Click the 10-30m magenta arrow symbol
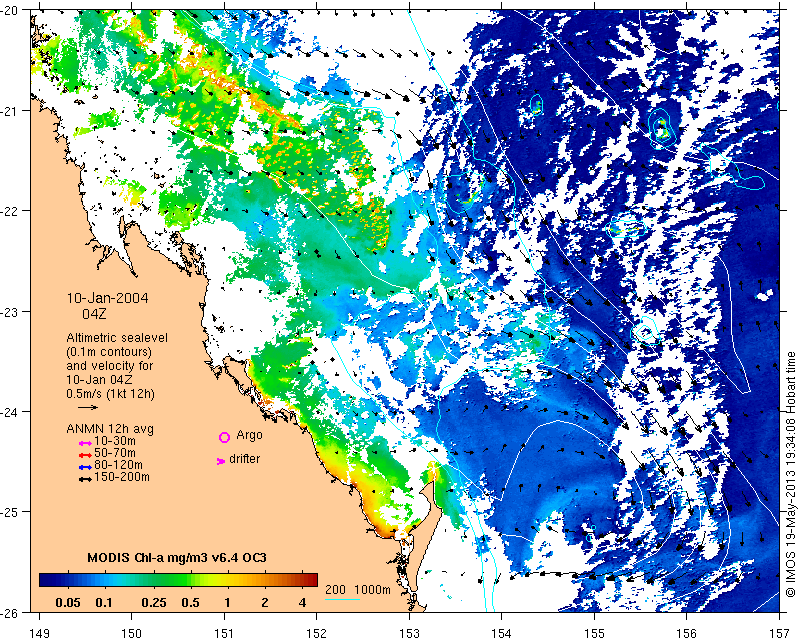Viewport: 800px width, 640px height. coord(85,443)
